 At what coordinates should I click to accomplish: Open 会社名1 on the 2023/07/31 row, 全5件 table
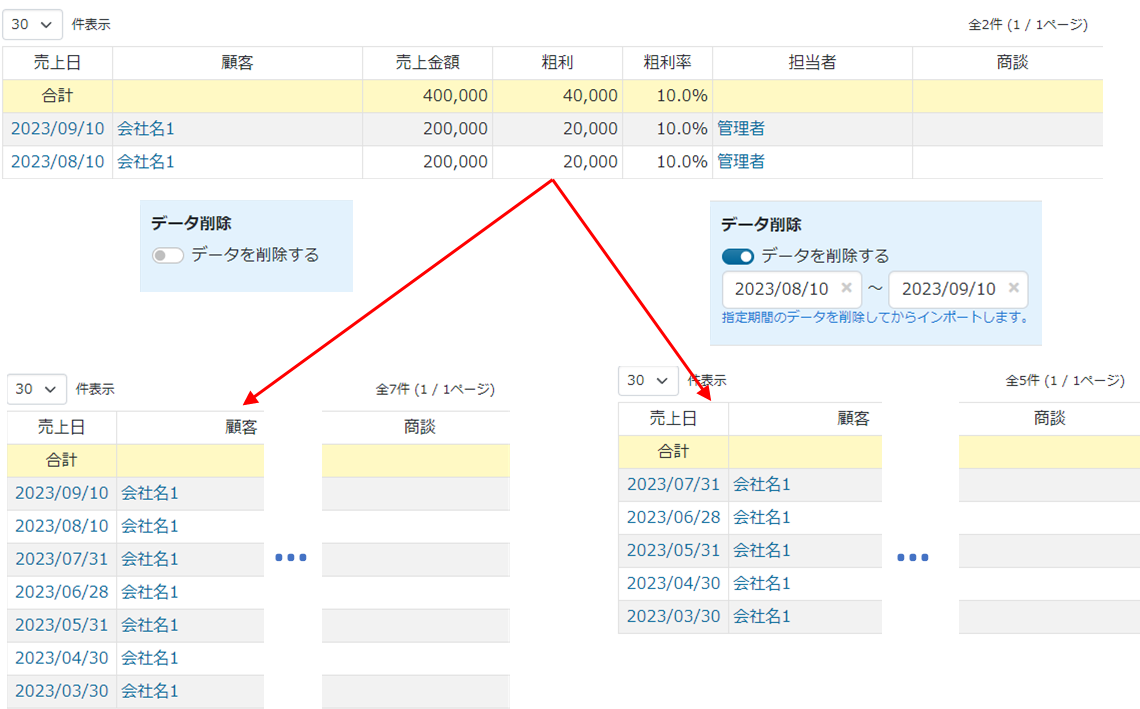click(x=762, y=484)
